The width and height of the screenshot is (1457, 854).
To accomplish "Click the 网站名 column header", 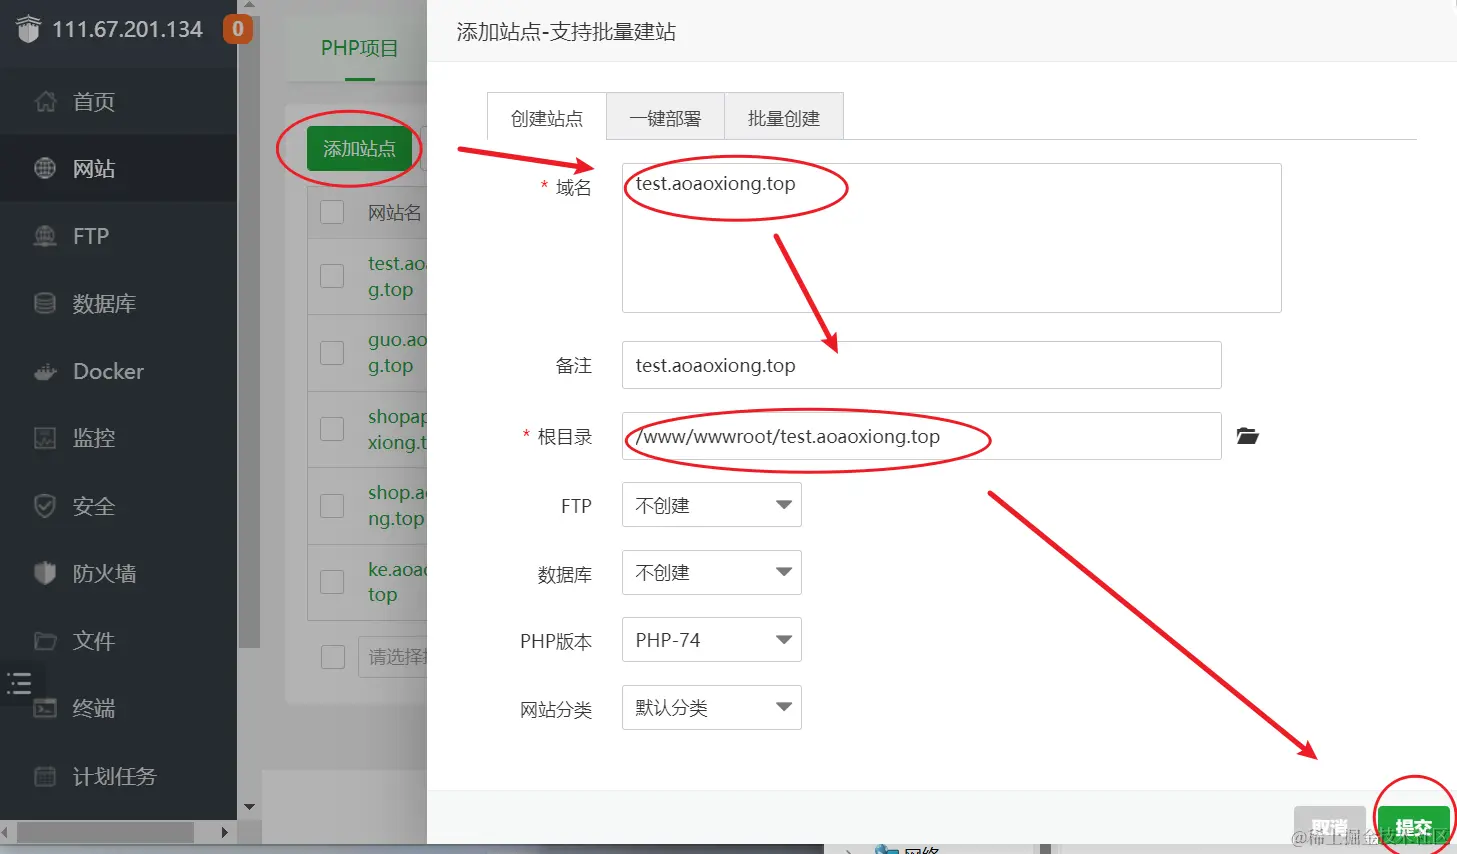I will 395,212.
